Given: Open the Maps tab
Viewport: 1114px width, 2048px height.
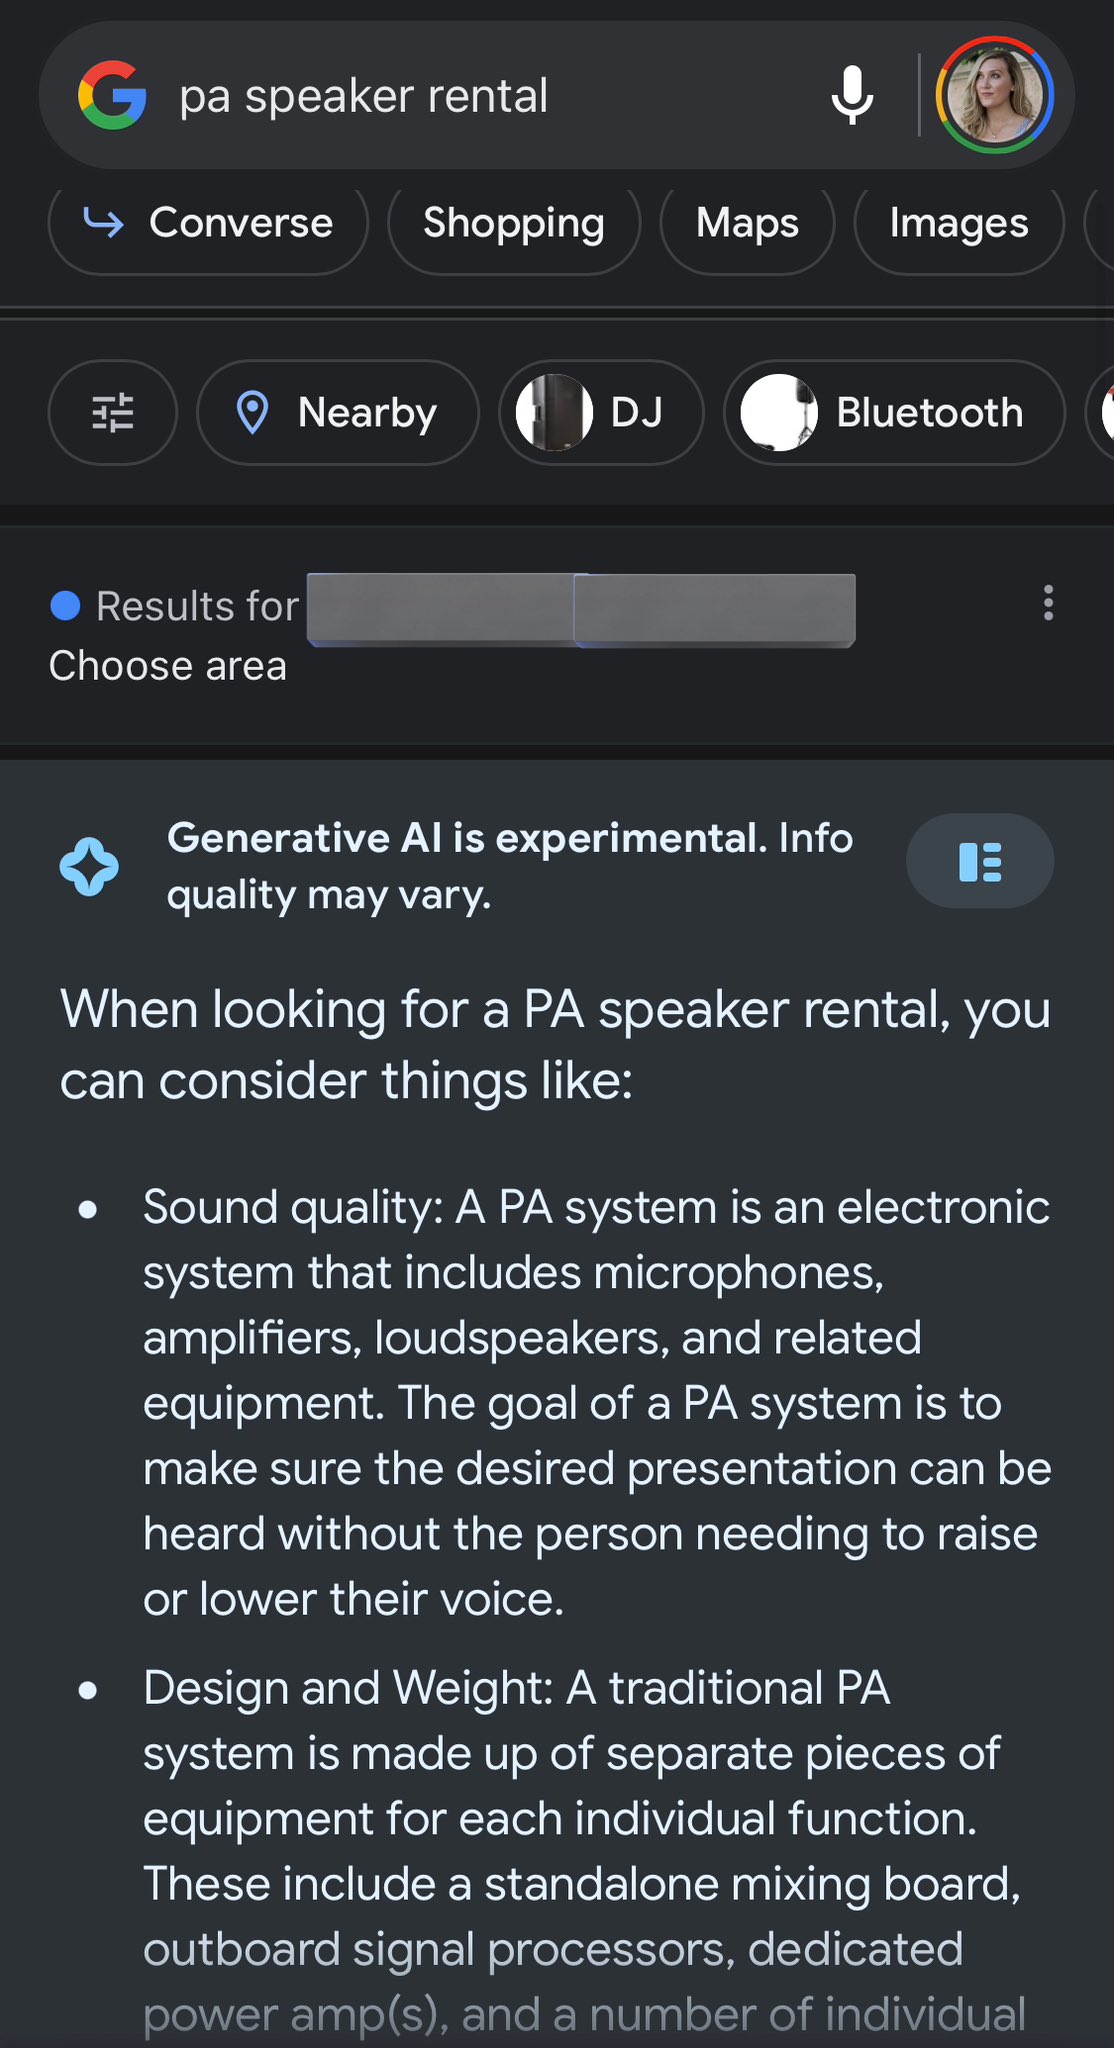Looking at the screenshot, I should point(747,223).
